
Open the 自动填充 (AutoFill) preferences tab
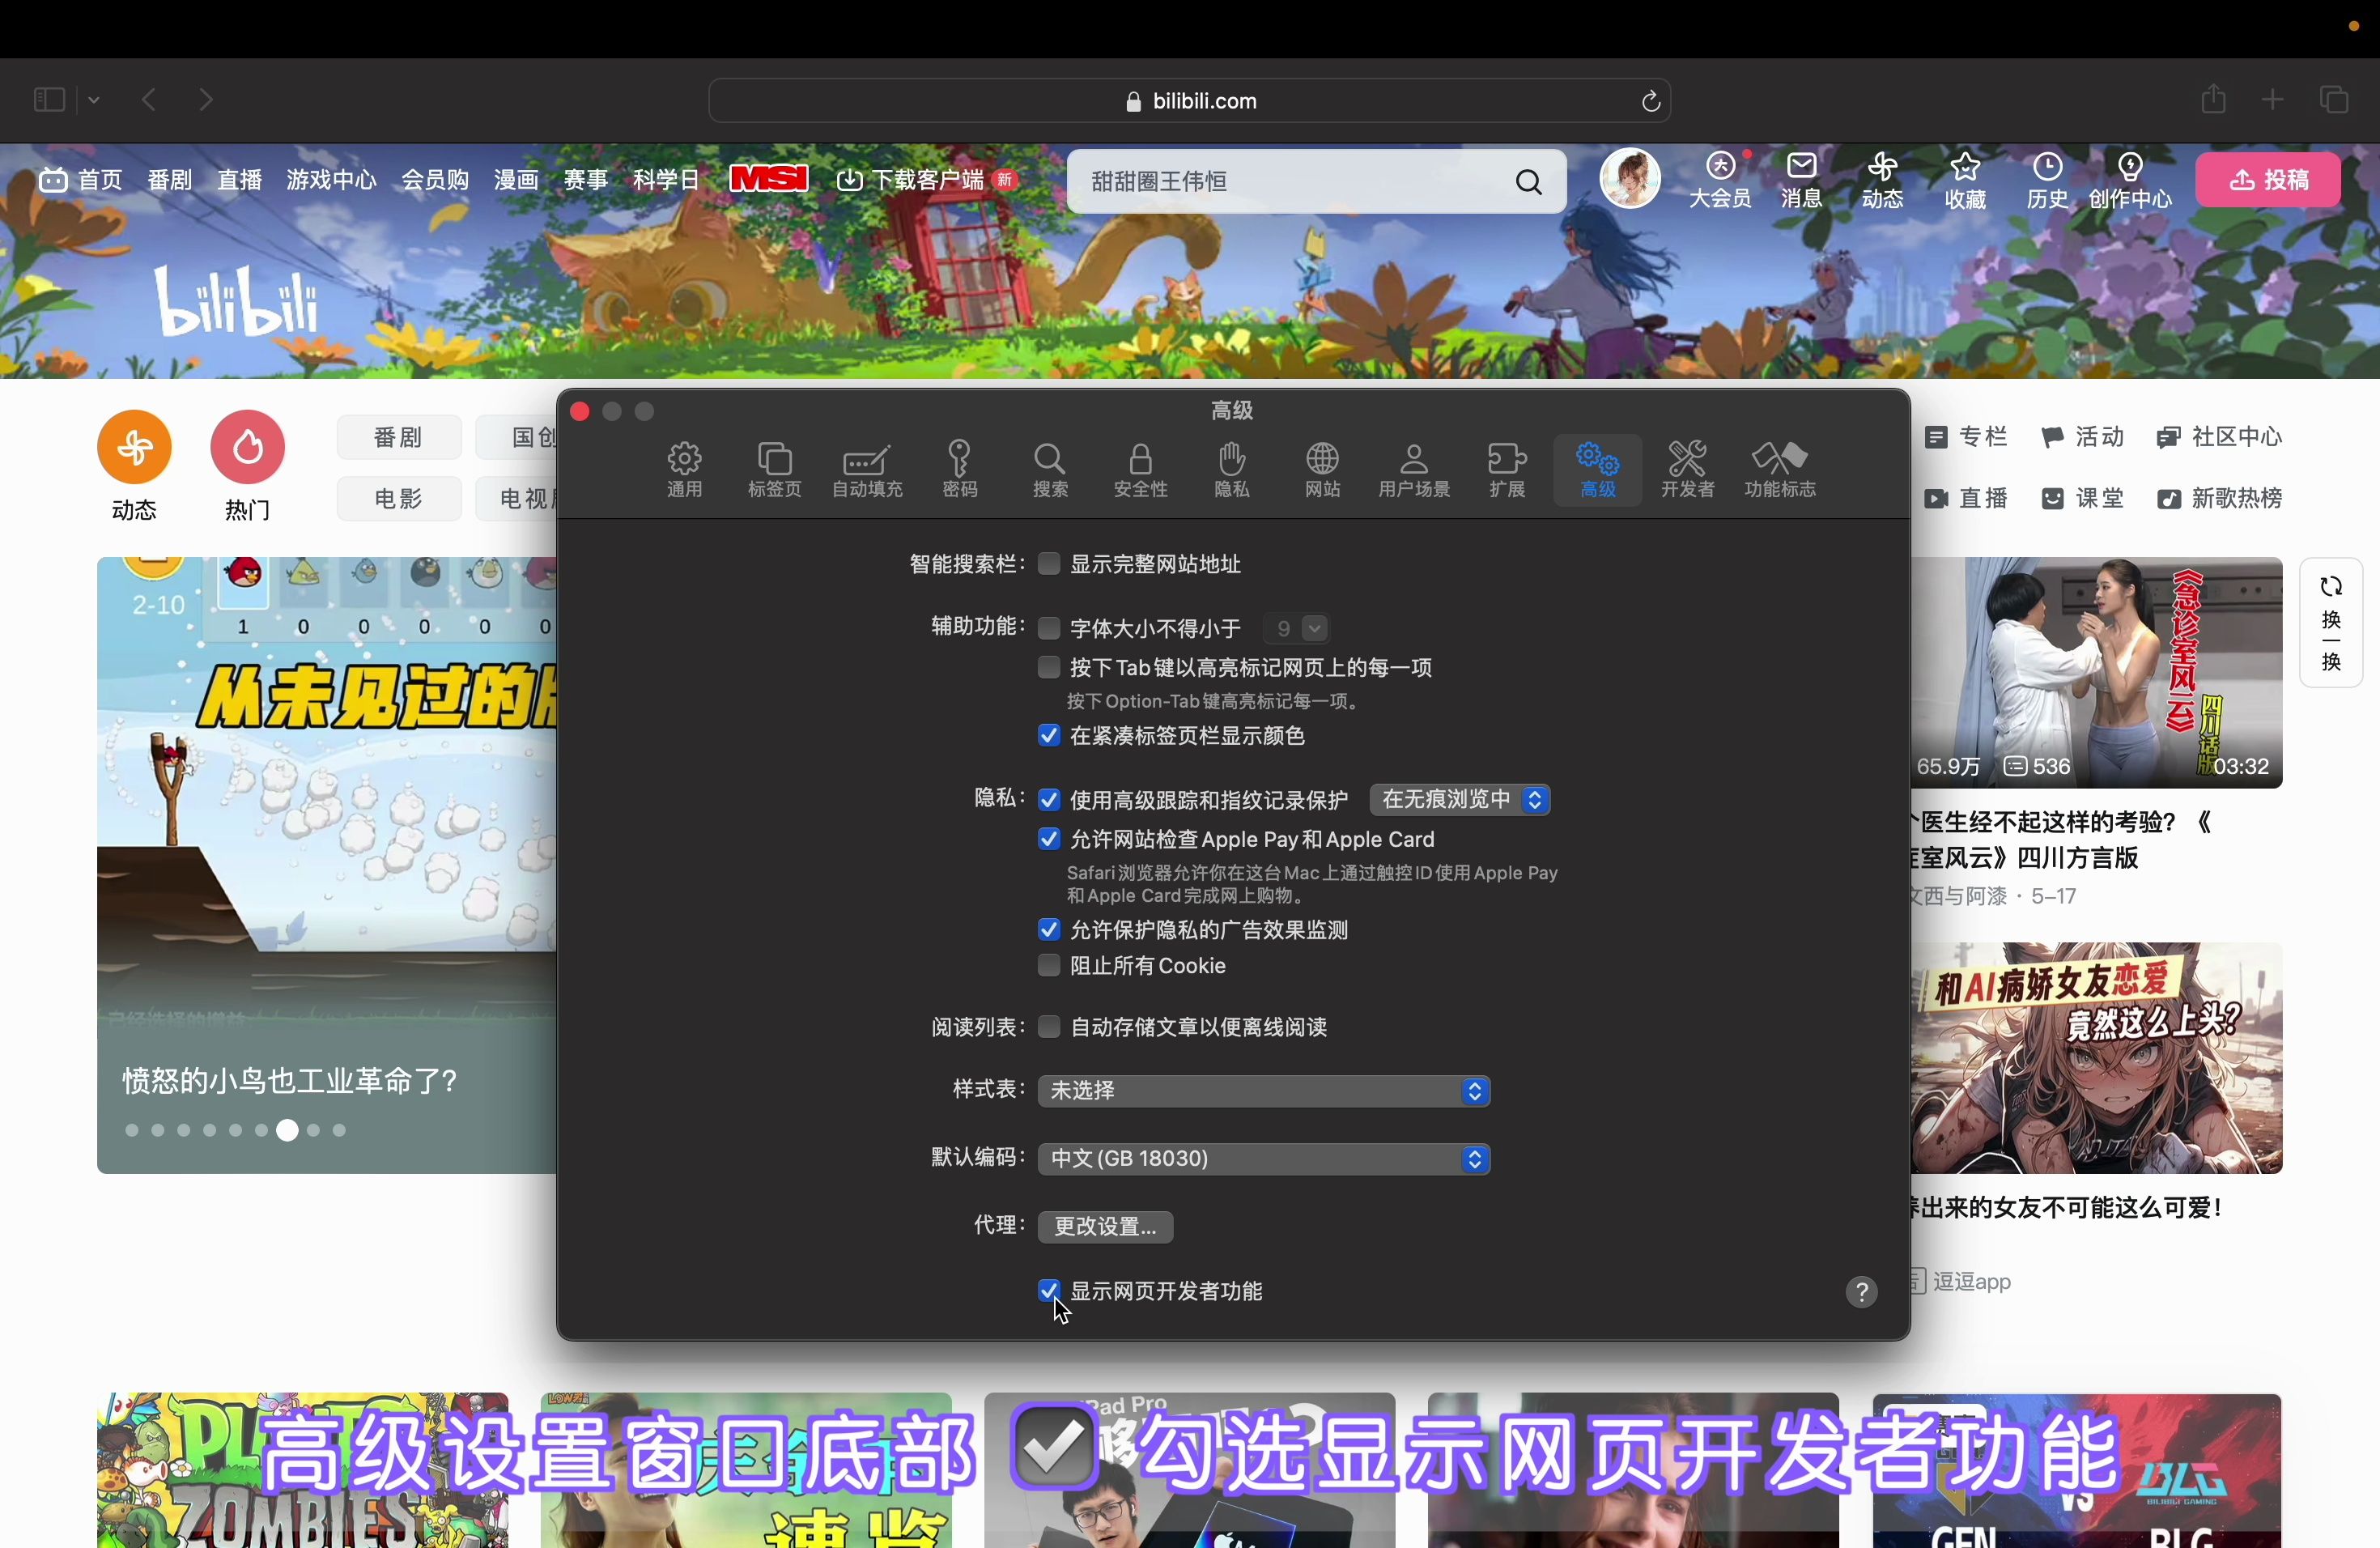pyautogui.click(x=867, y=469)
